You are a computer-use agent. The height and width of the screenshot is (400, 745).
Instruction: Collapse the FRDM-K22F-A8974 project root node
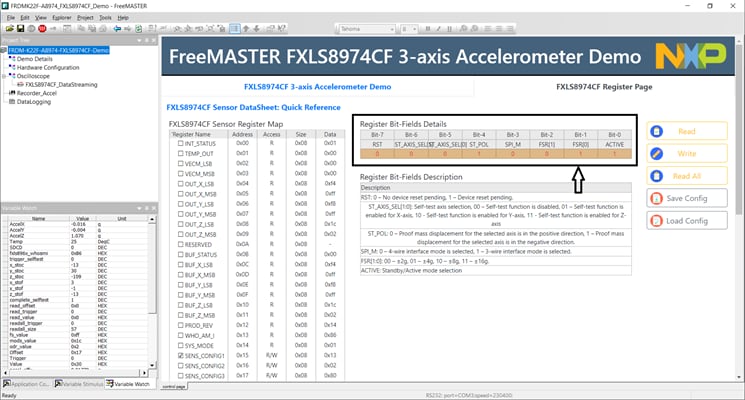click(4, 49)
